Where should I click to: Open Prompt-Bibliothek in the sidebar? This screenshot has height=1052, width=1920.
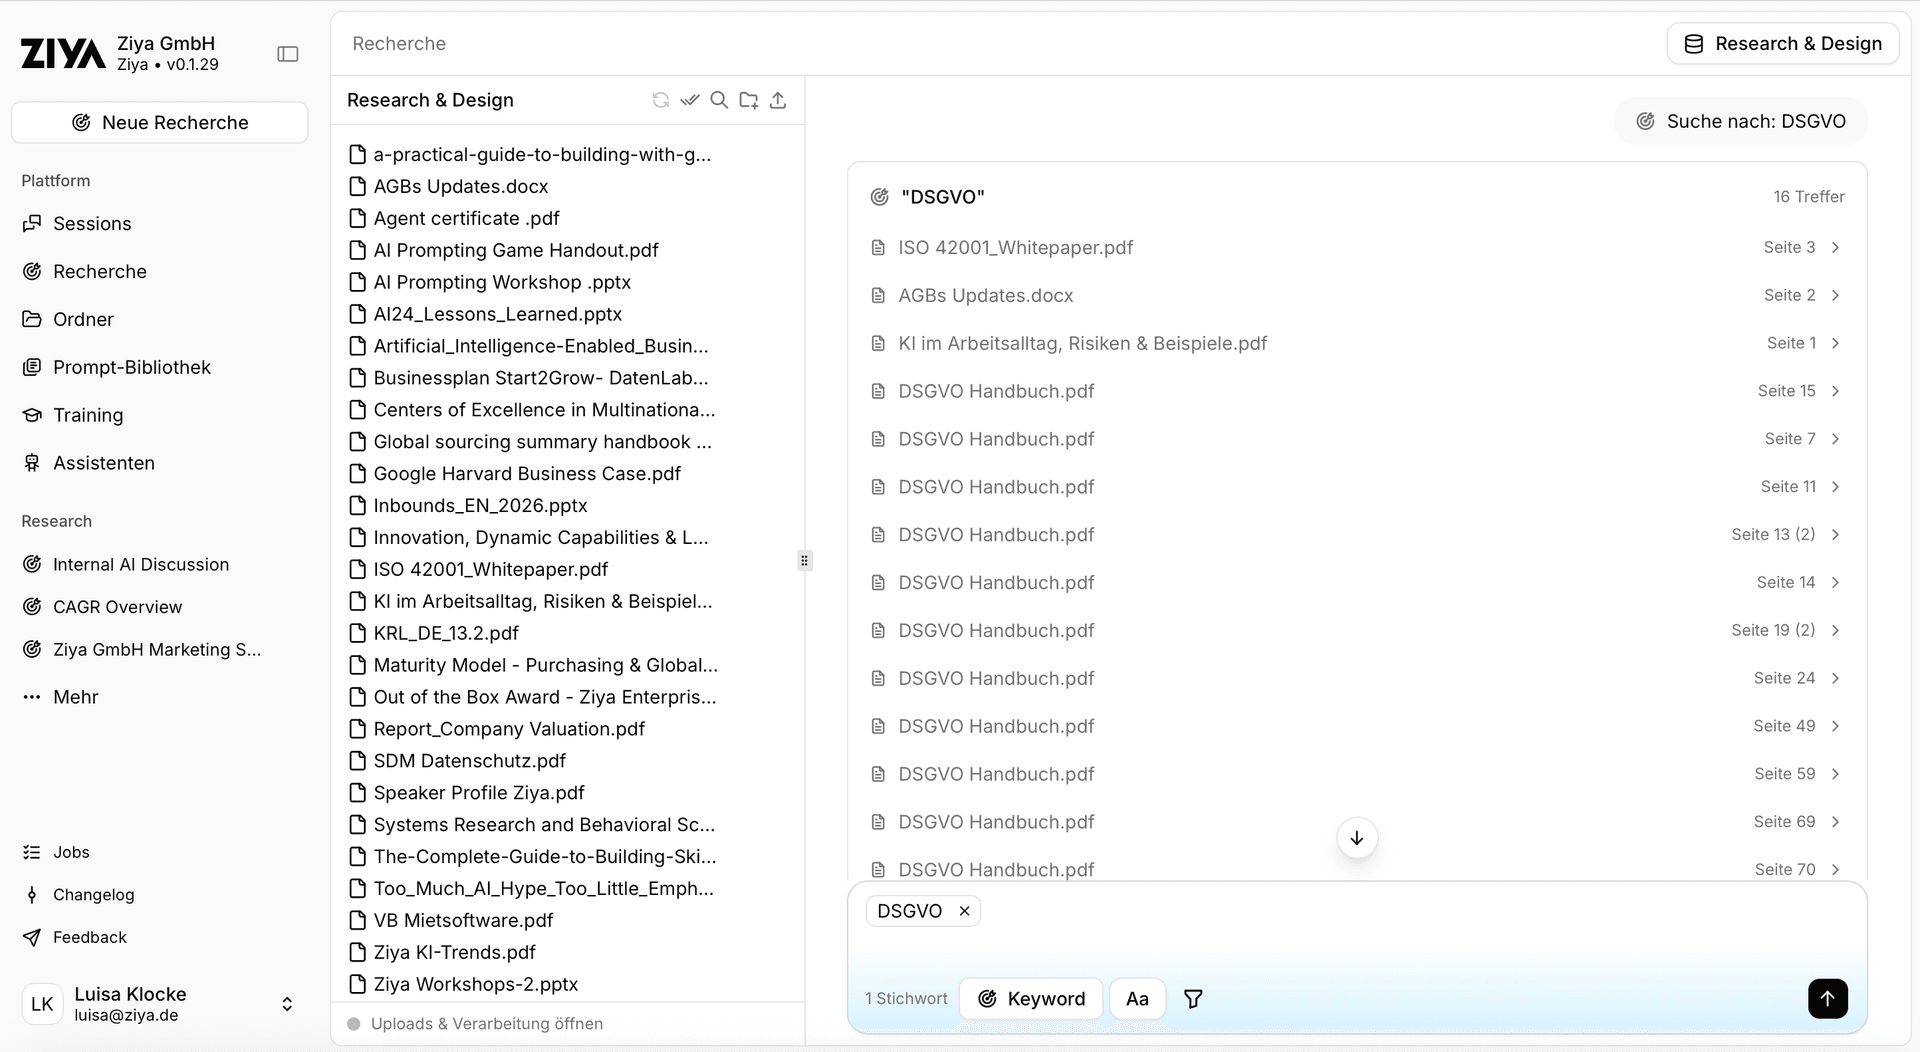[131, 367]
